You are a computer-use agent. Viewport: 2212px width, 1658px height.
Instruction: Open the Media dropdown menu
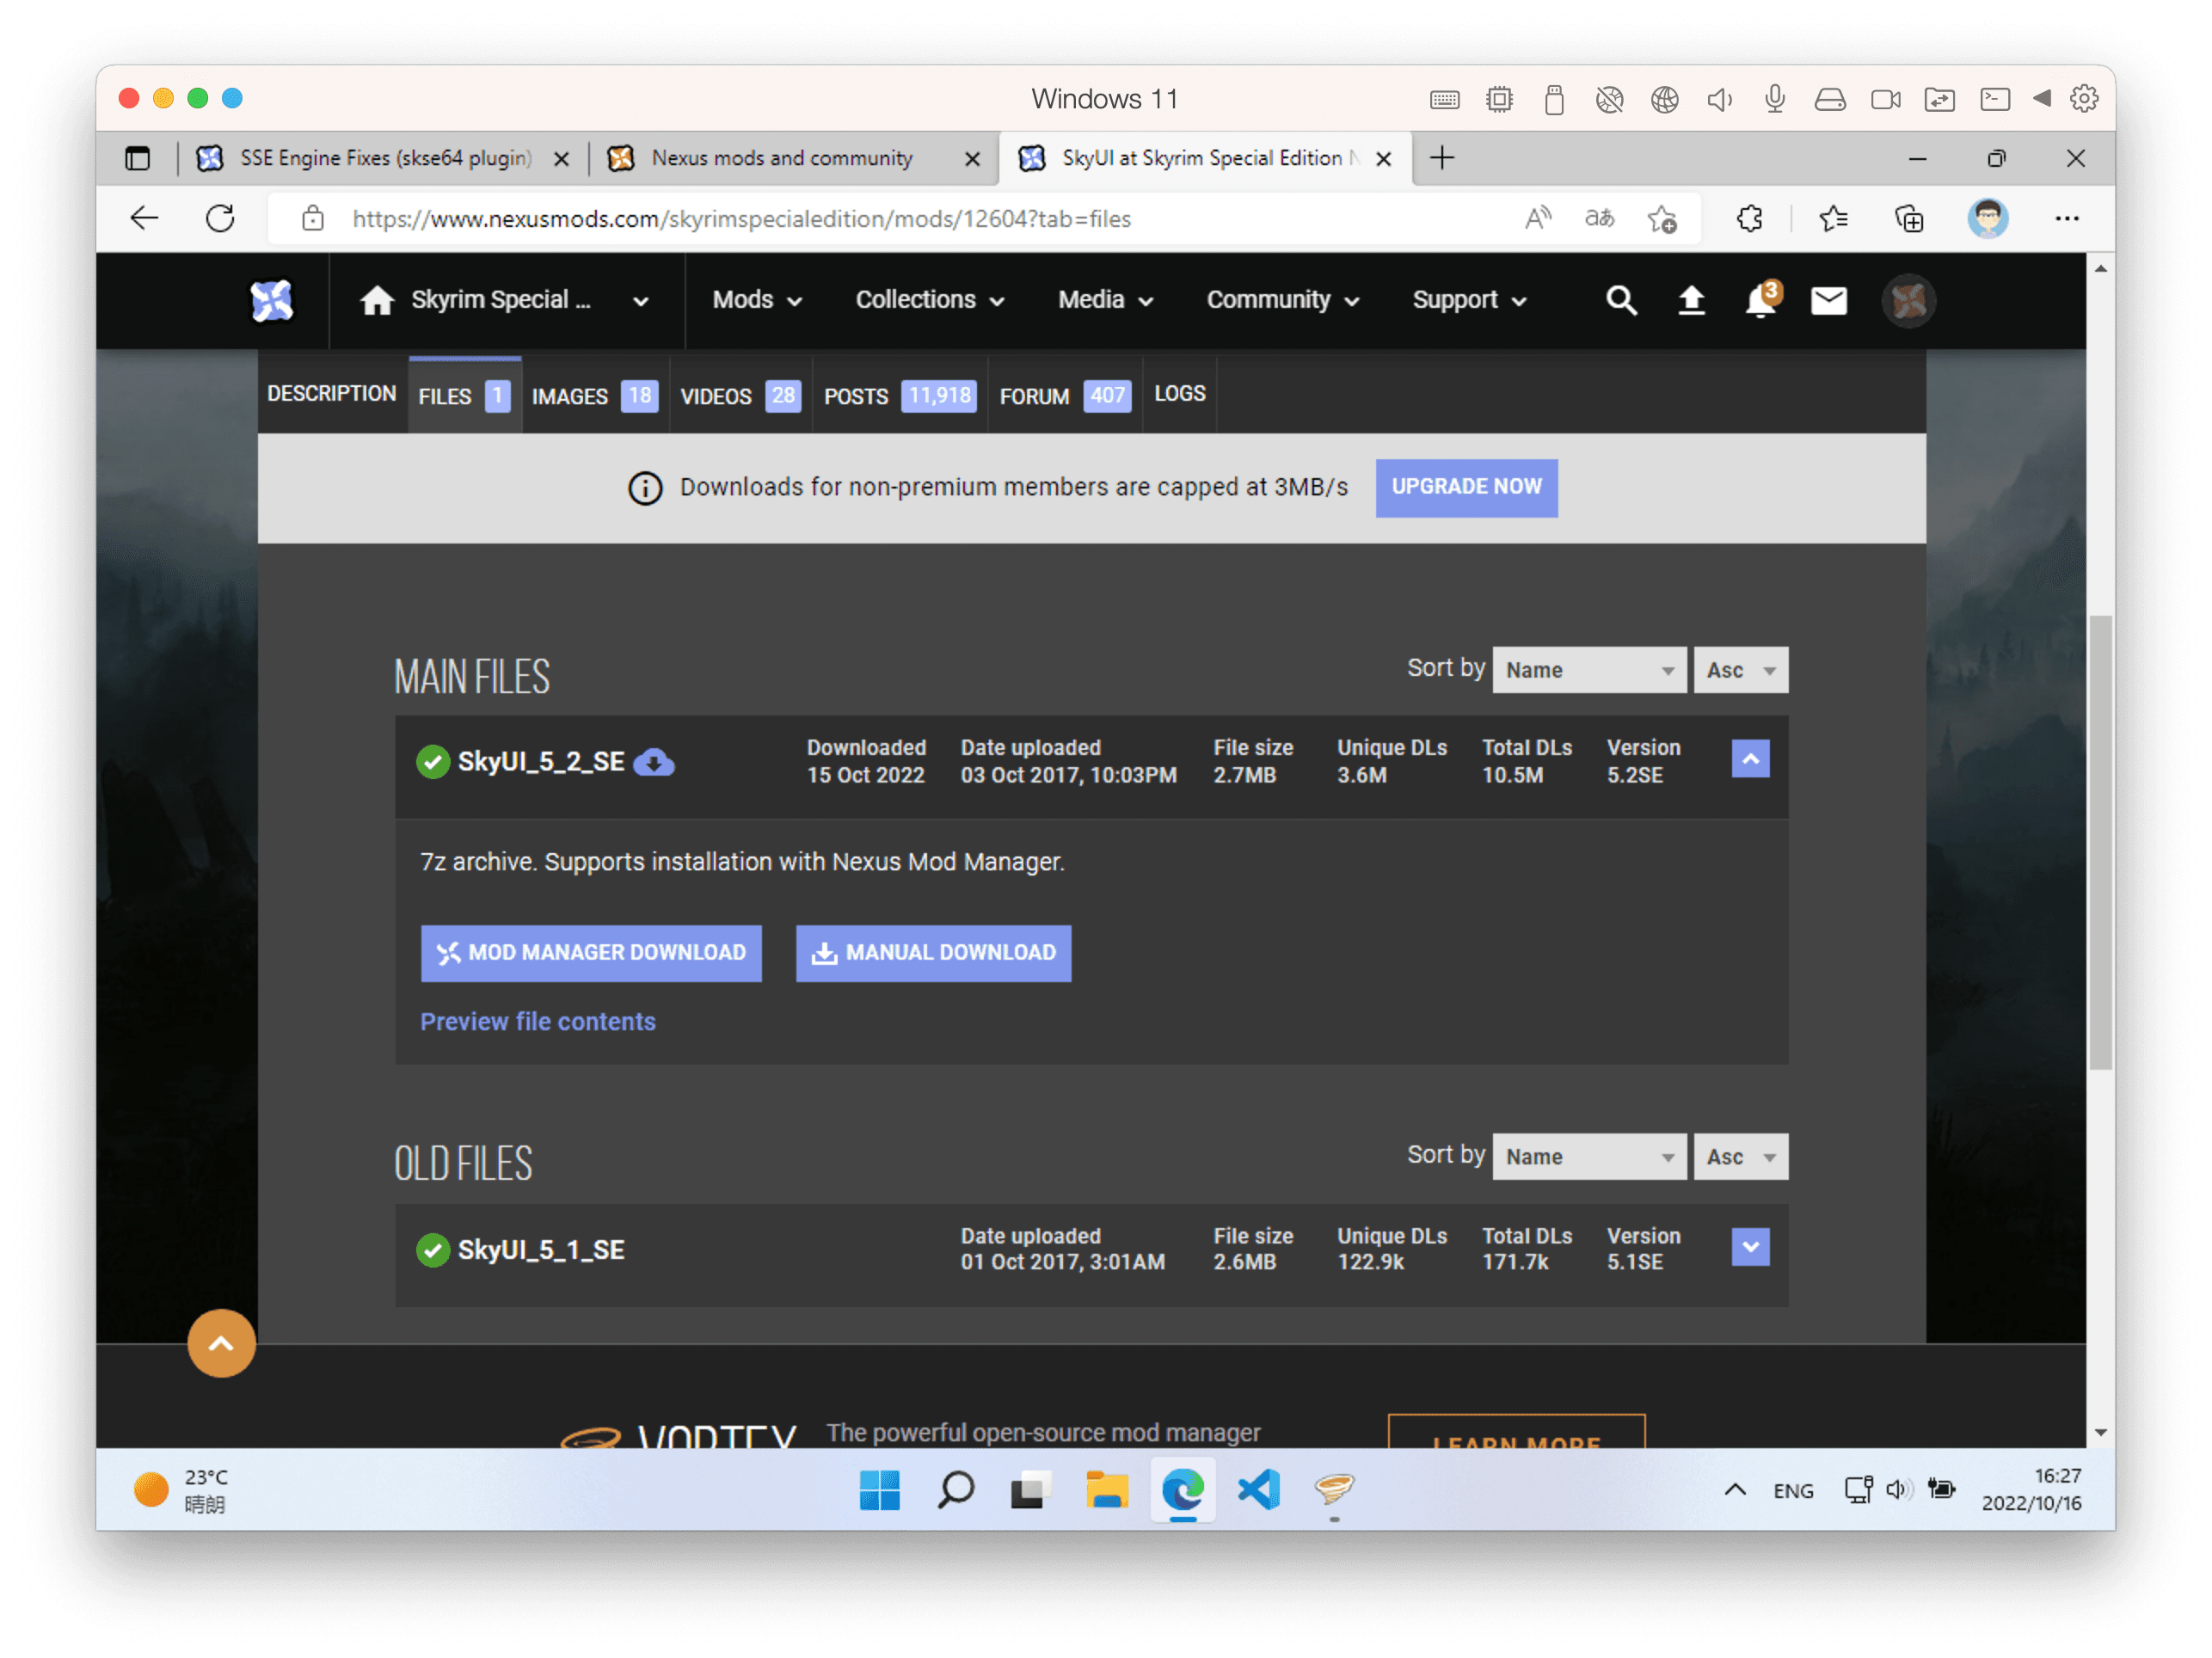(x=1105, y=300)
